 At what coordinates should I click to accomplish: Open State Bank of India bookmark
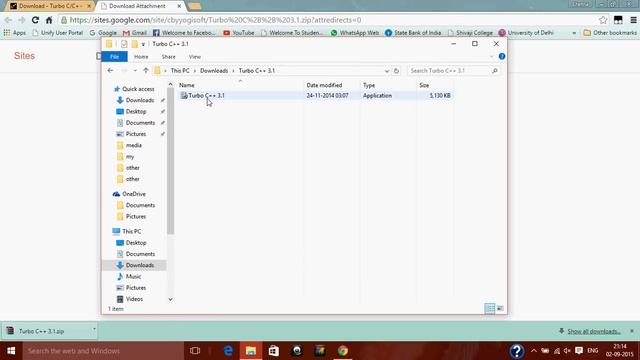(413, 33)
